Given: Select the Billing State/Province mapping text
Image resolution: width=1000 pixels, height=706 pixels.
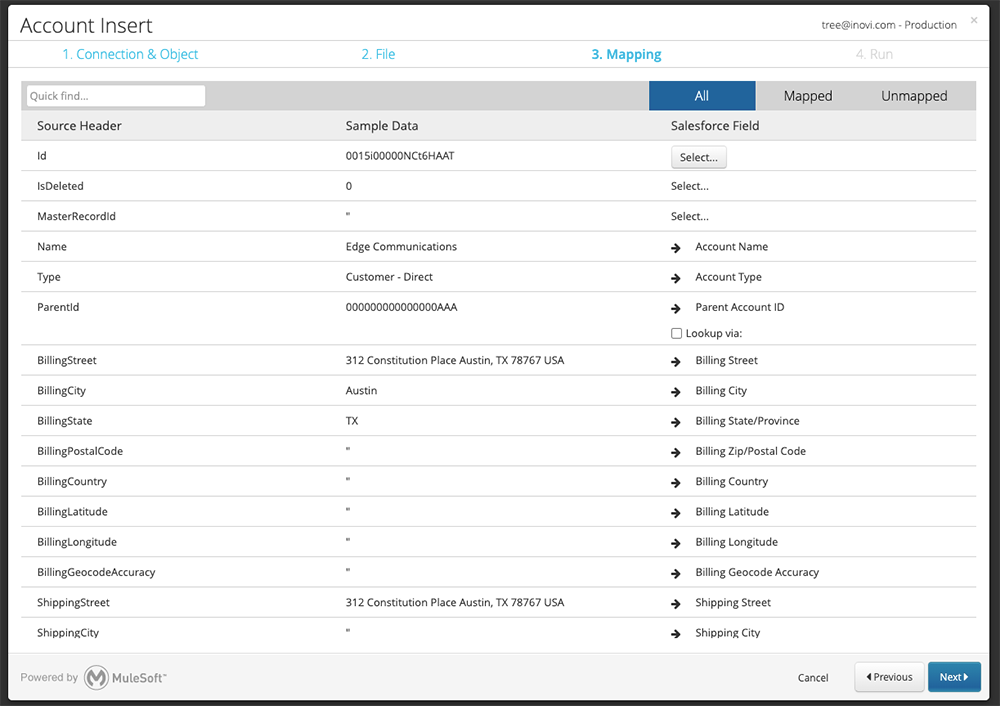Looking at the screenshot, I should tap(747, 421).
